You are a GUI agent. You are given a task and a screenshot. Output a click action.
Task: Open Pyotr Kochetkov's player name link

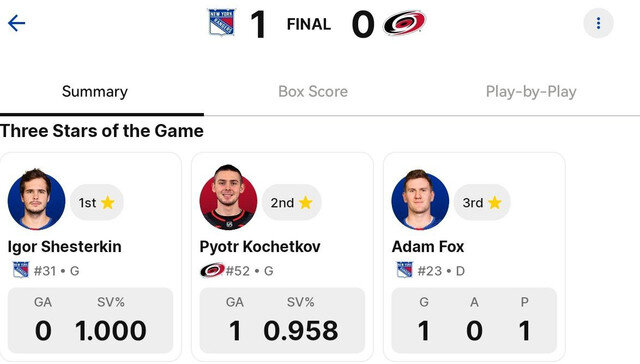[x=260, y=246]
